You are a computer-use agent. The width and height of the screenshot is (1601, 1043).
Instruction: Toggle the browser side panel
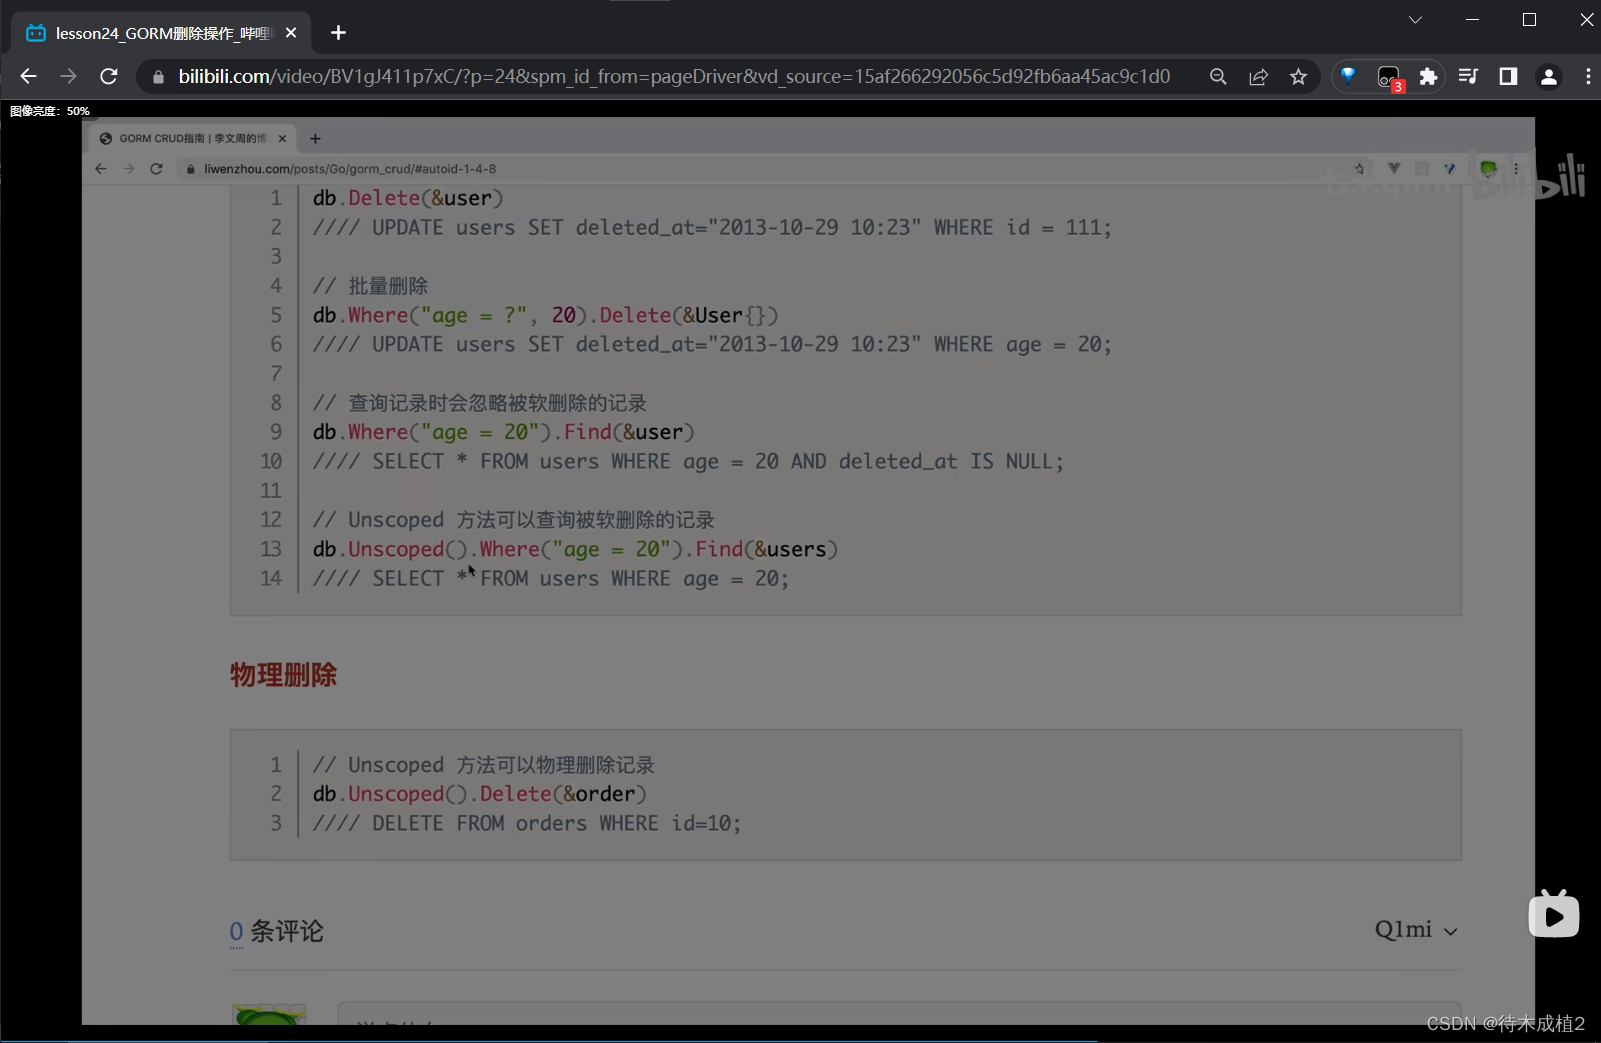pyautogui.click(x=1508, y=77)
